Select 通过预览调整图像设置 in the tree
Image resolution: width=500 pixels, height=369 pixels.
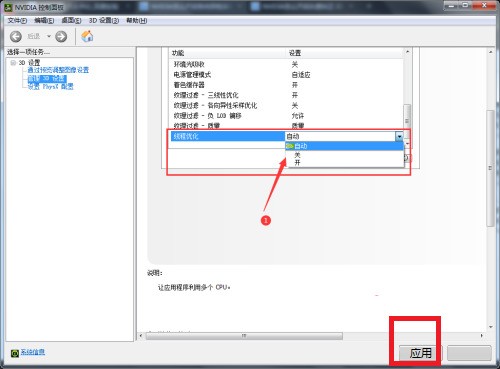[58, 70]
